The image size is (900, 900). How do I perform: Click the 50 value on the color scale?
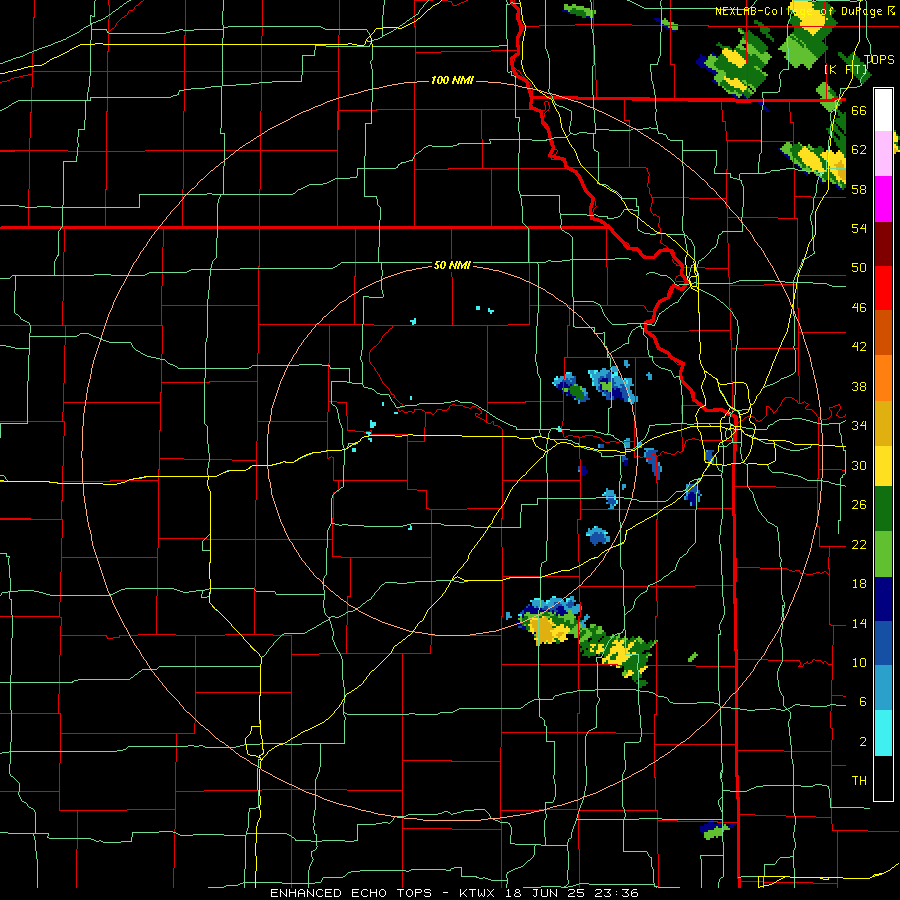(x=859, y=268)
